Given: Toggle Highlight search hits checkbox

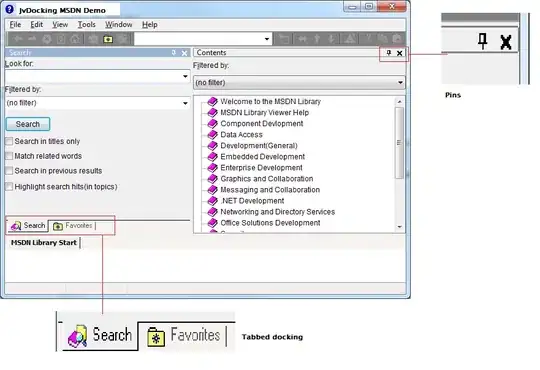Looking at the screenshot, I should [x=9, y=187].
